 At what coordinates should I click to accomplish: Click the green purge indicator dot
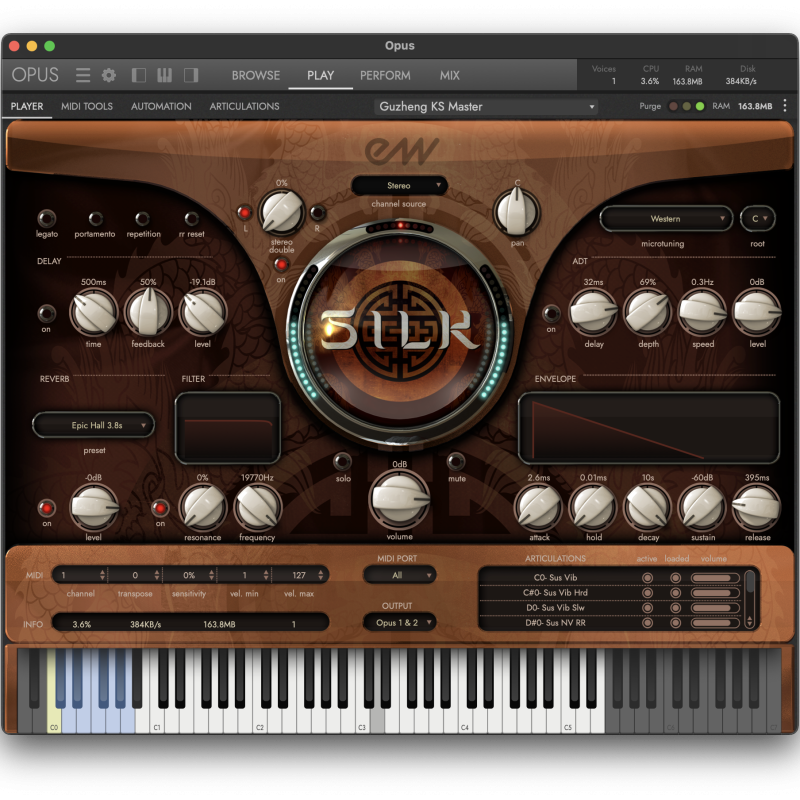(x=700, y=106)
